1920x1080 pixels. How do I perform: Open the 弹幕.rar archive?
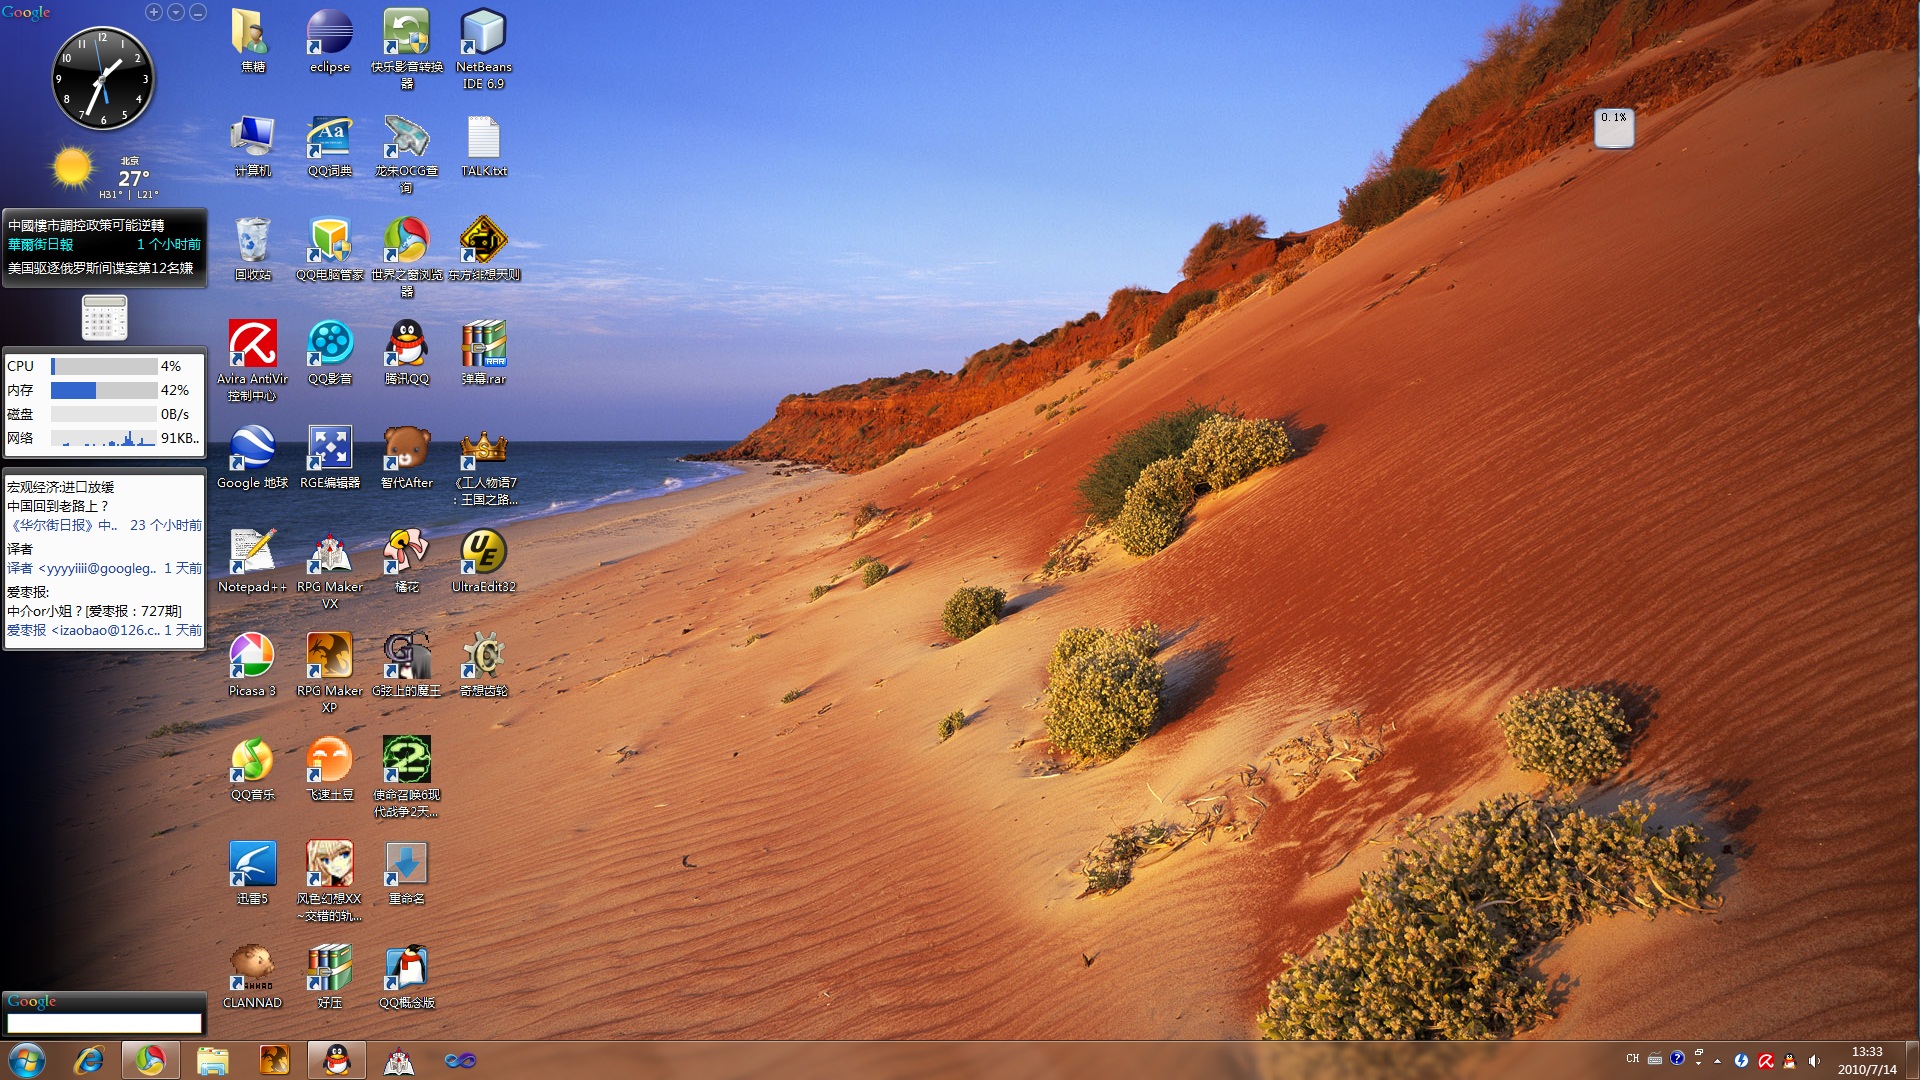click(x=483, y=353)
